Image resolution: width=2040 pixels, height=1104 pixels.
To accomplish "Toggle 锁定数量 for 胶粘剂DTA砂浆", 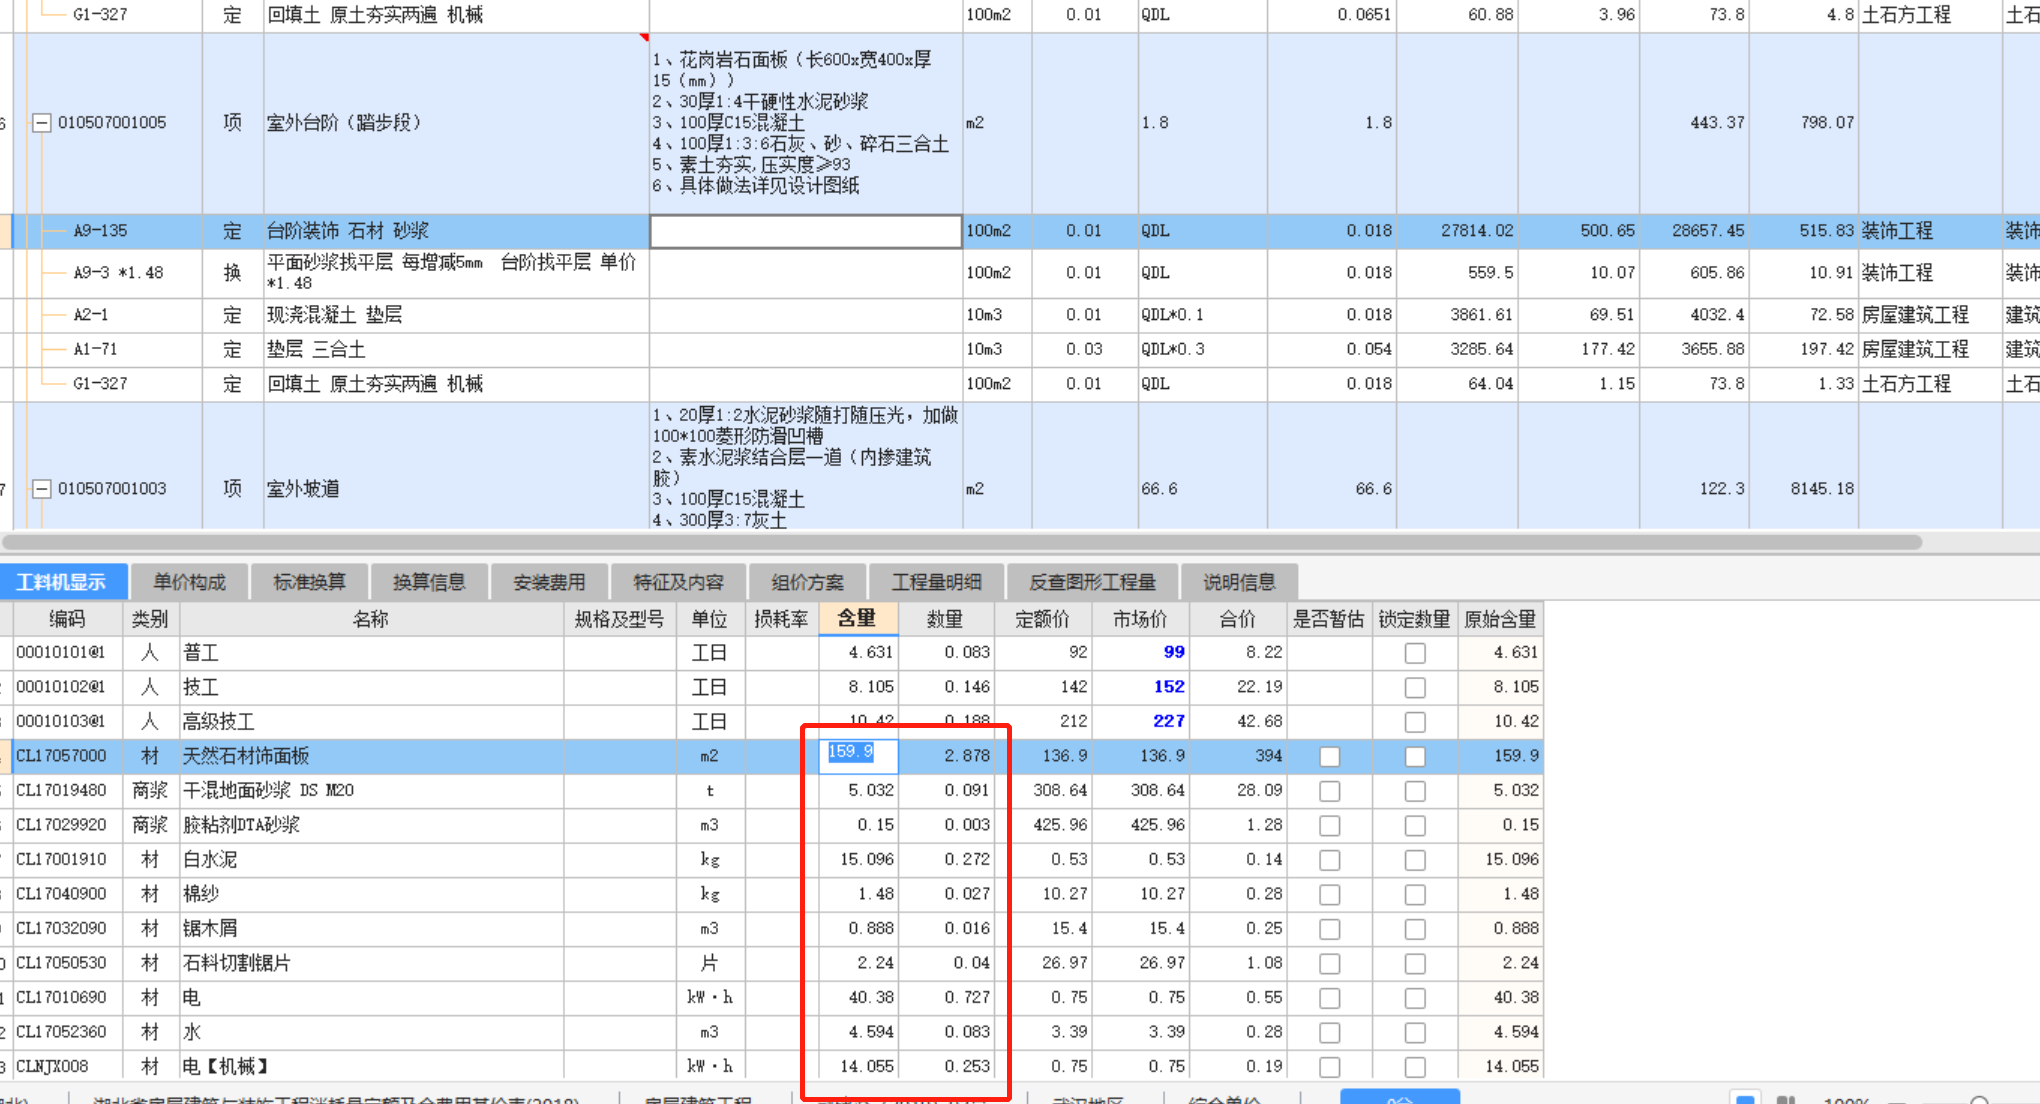I will (x=1415, y=826).
